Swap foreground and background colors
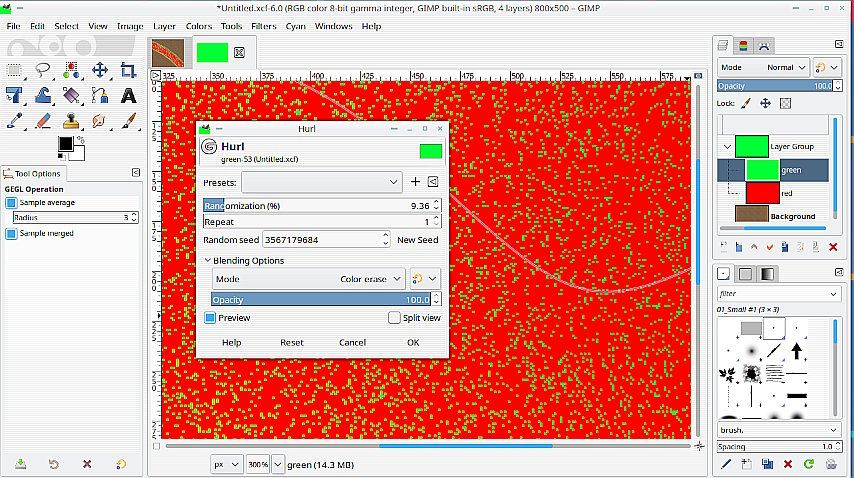 81,140
